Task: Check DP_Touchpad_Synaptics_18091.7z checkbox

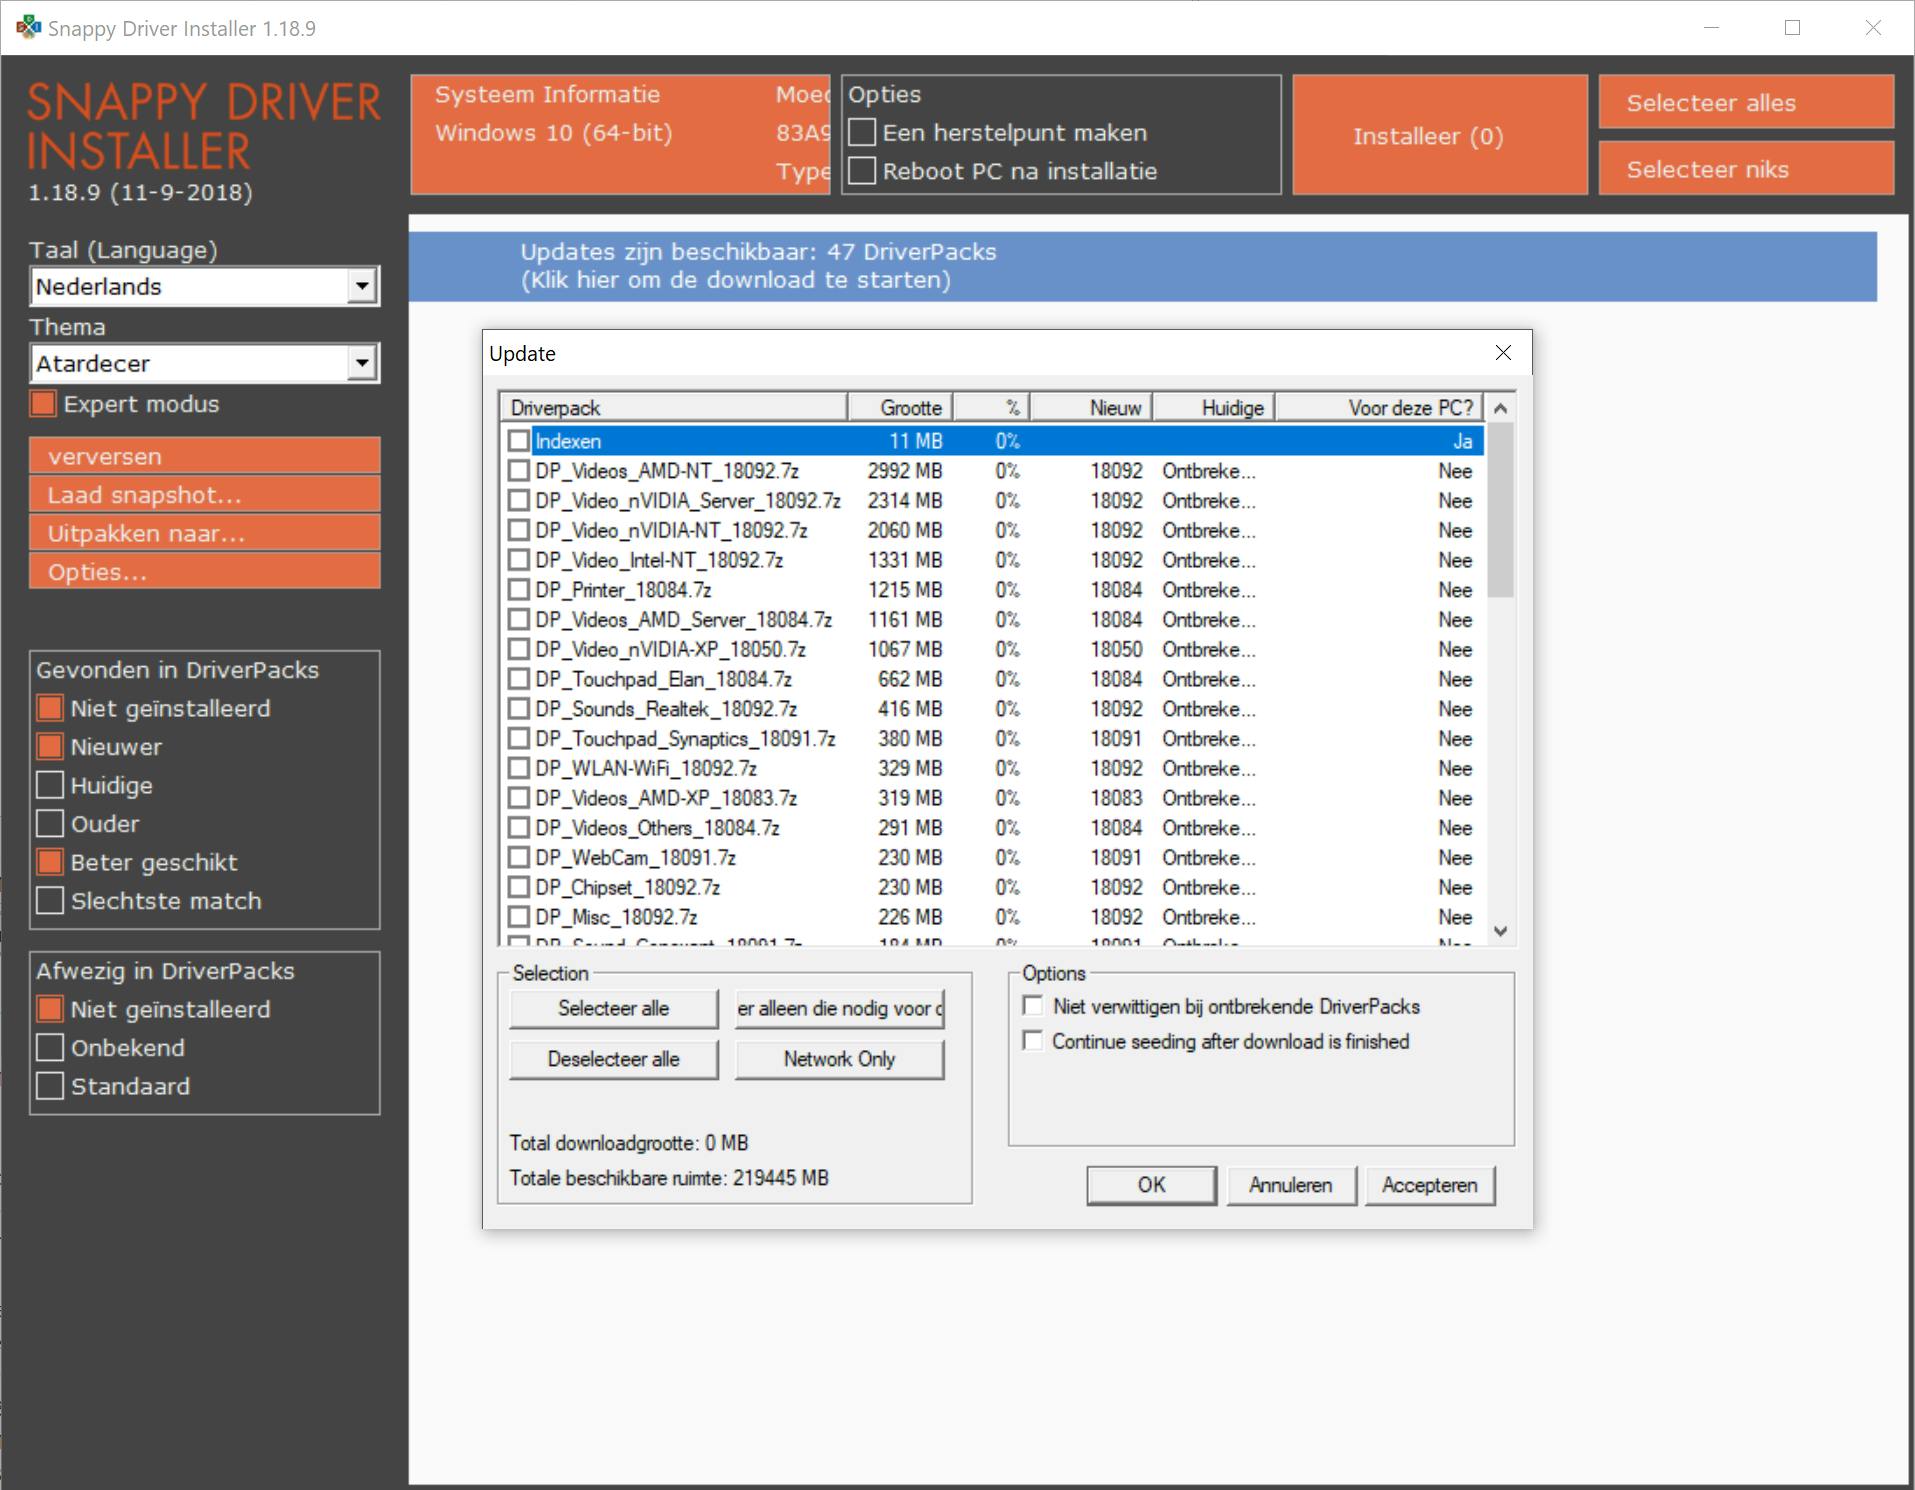Action: (518, 739)
